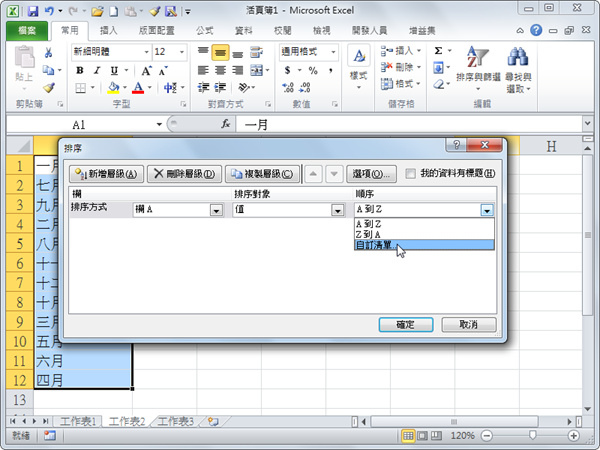Click the AutoSum sigma icon

(439, 51)
